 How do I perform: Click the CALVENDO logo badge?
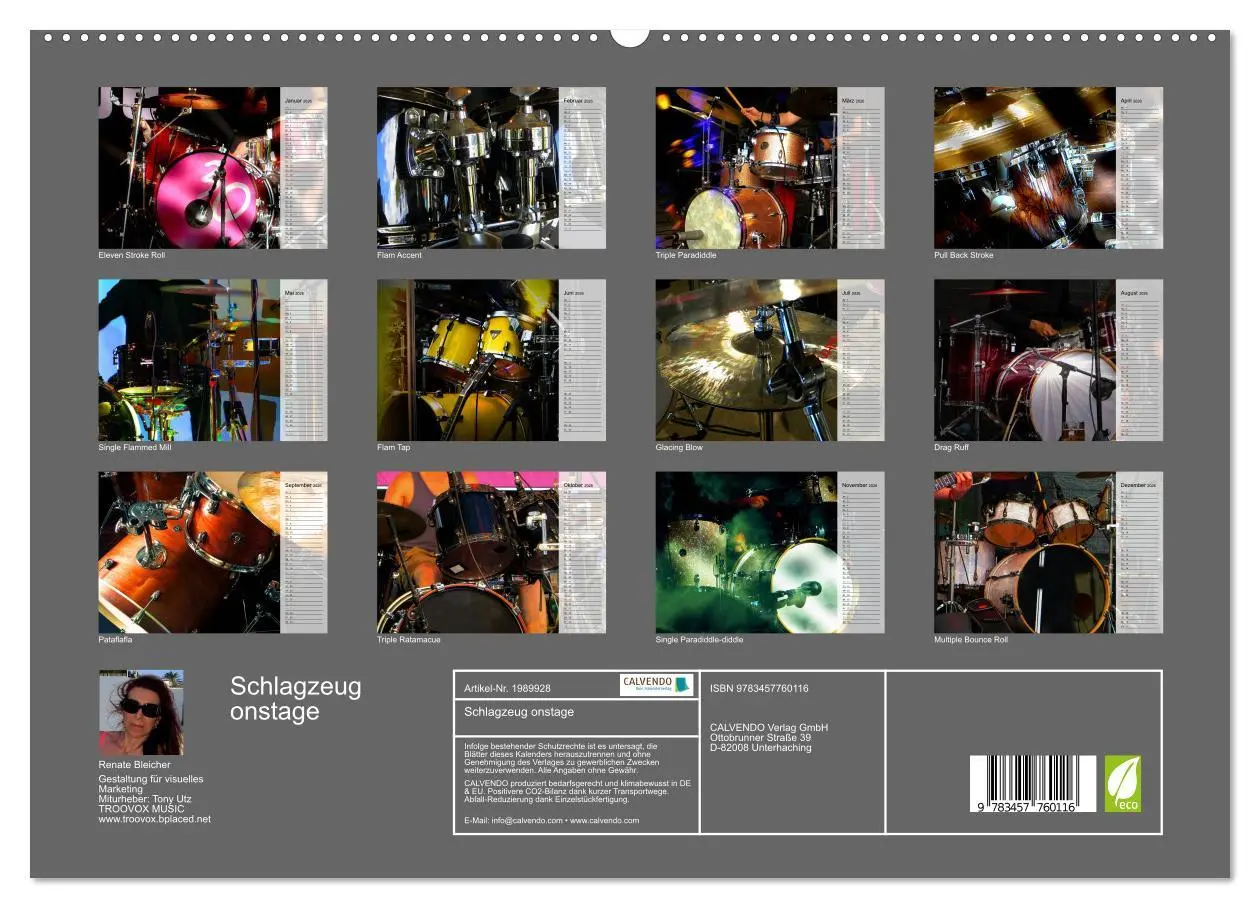click(x=656, y=685)
